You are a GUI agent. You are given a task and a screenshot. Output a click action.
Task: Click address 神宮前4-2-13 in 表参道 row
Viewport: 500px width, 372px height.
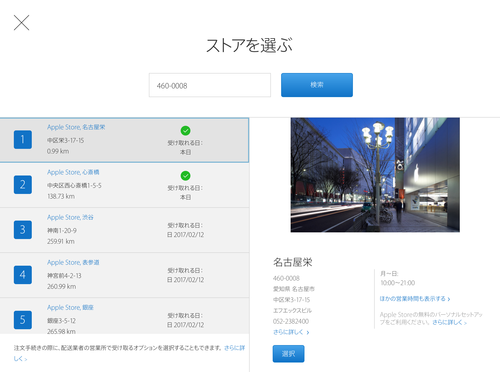(64, 276)
